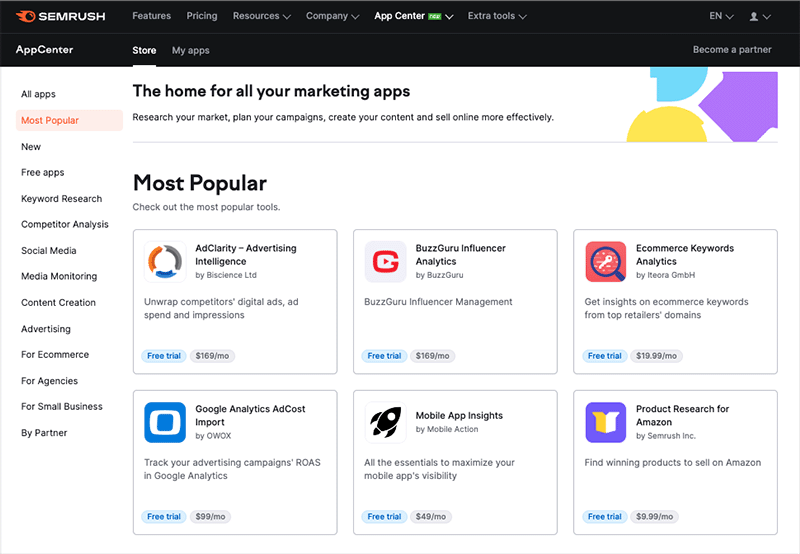
Task: Expand the Company dropdown
Action: [333, 16]
